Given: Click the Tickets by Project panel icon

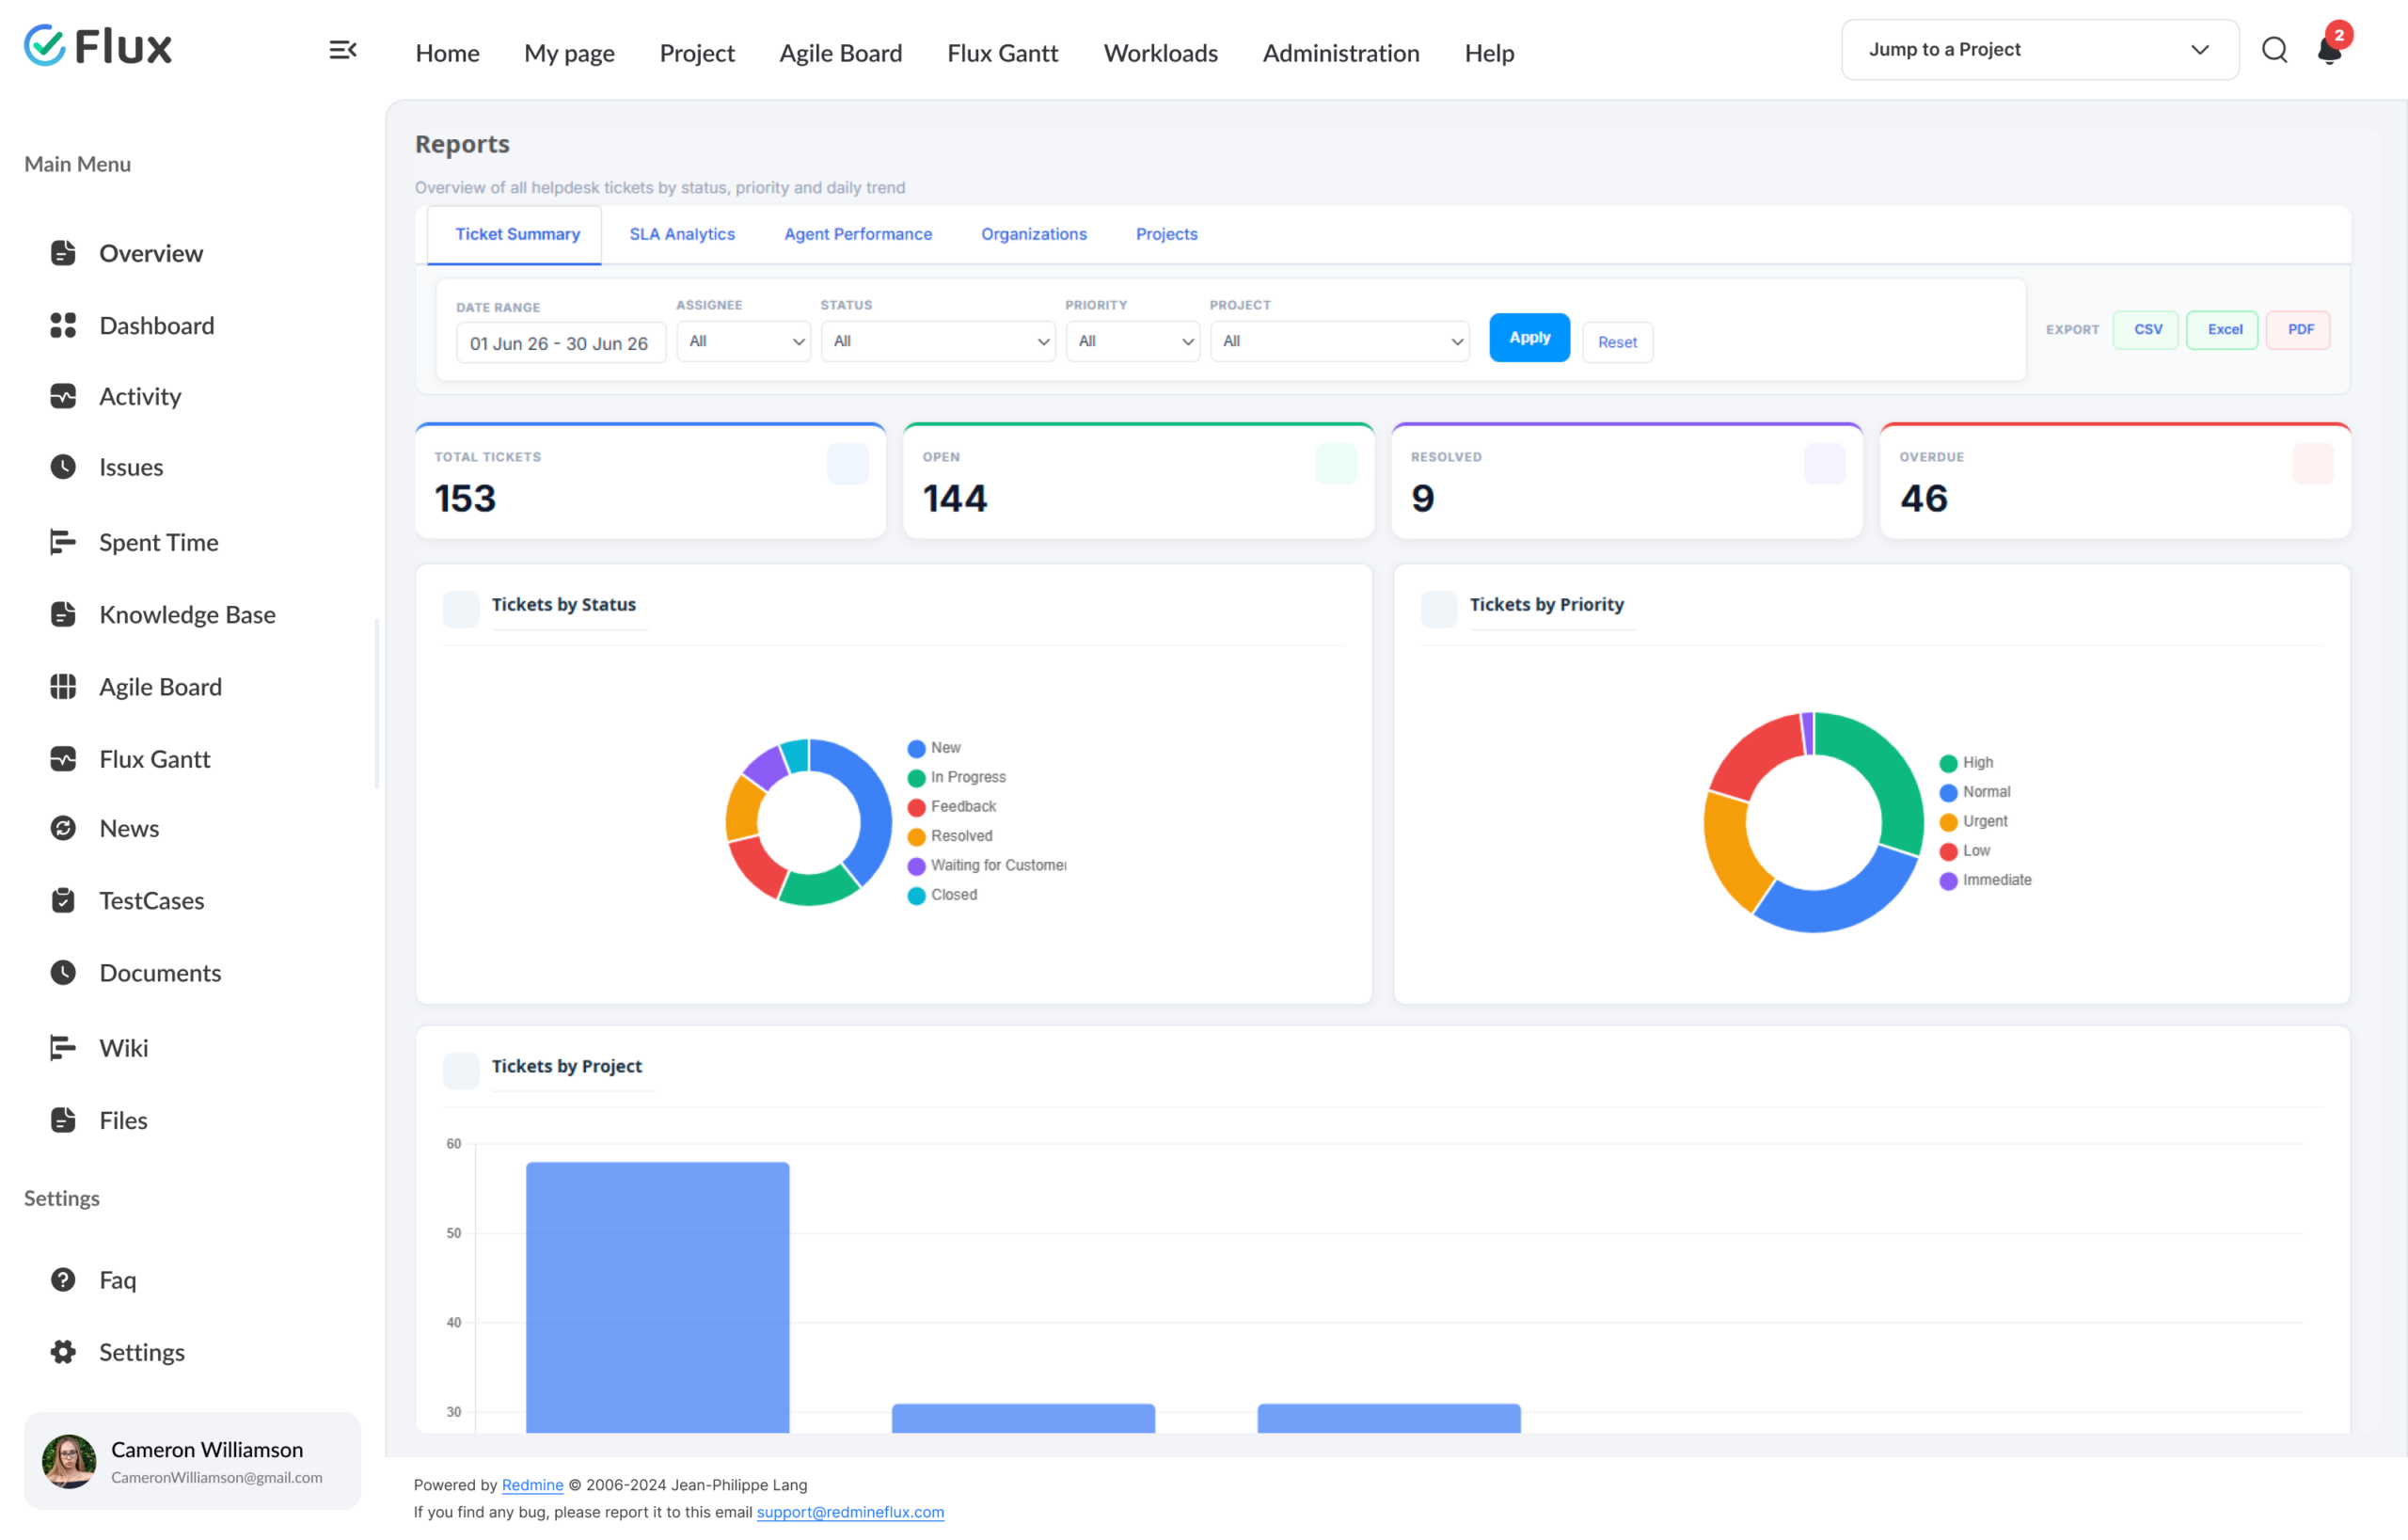Looking at the screenshot, I should 461,1071.
